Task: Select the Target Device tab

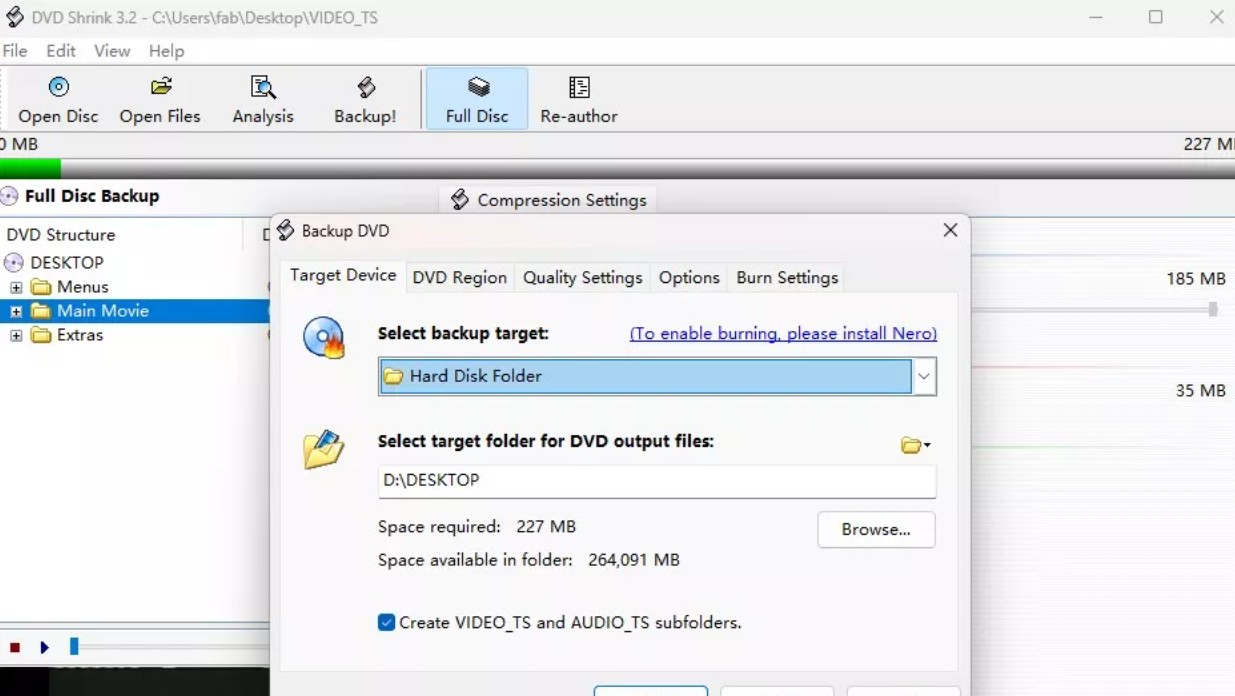Action: click(343, 276)
